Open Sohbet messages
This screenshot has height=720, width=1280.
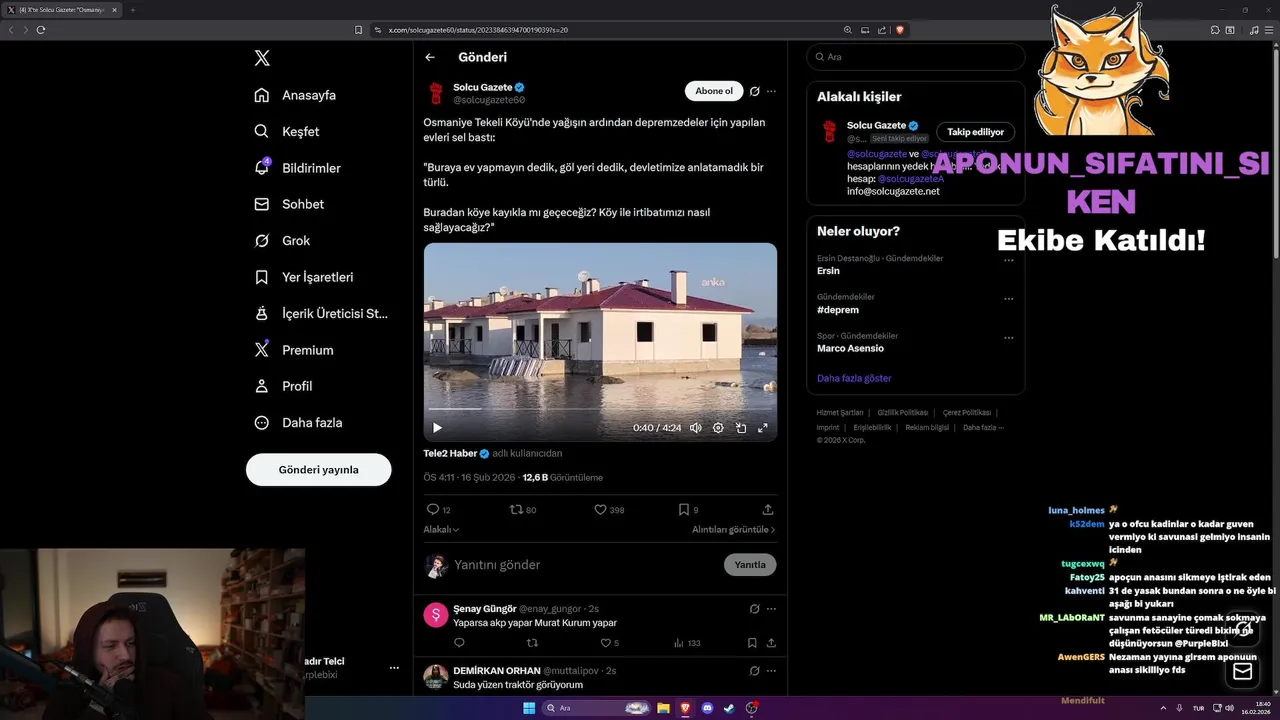[x=289, y=204]
